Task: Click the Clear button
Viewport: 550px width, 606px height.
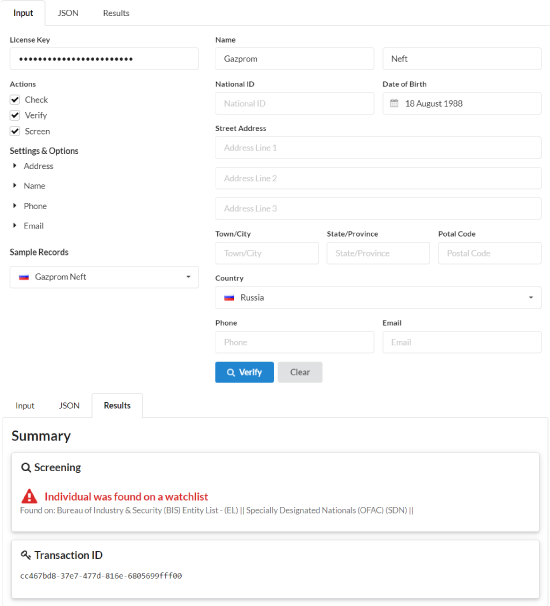Action: [300, 372]
